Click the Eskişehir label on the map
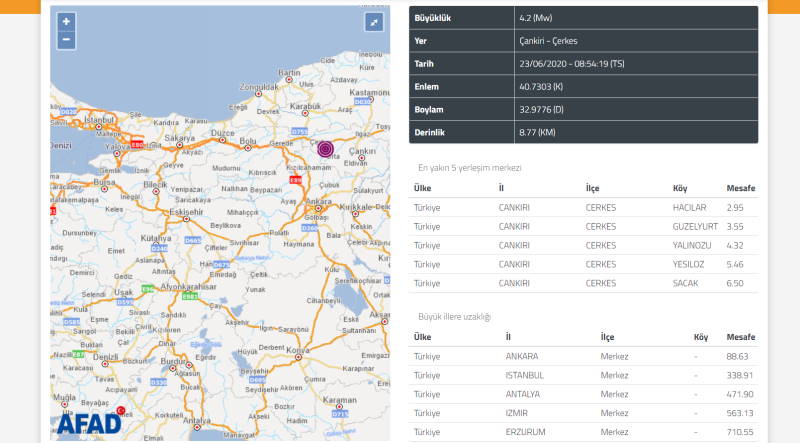This screenshot has width=800, height=443. (x=188, y=212)
